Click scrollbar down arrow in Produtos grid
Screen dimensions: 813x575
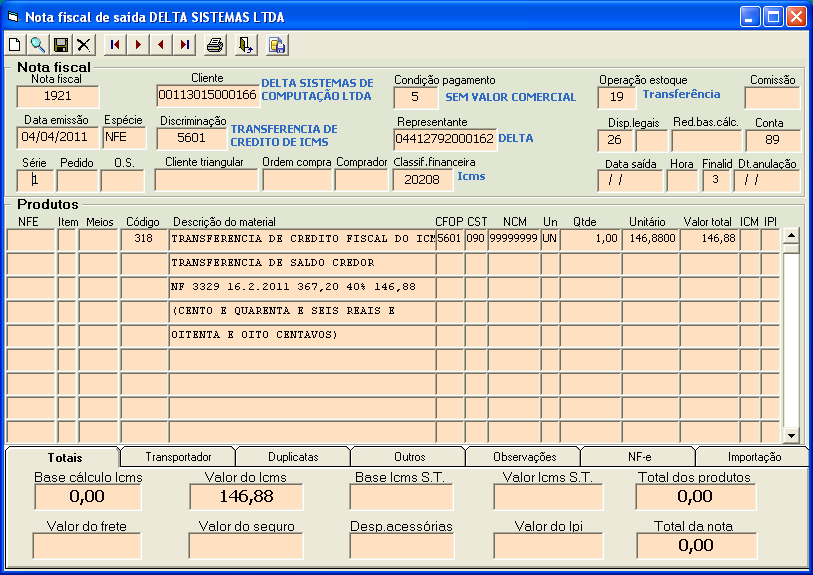[x=791, y=436]
